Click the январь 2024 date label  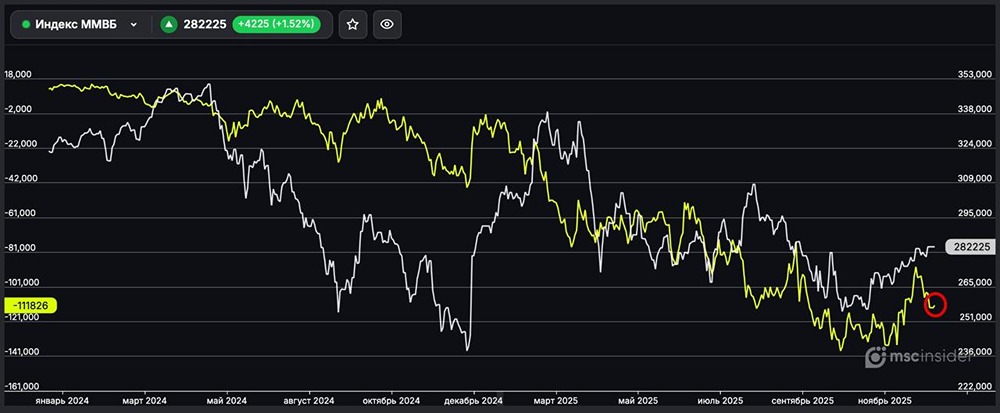pos(62,400)
